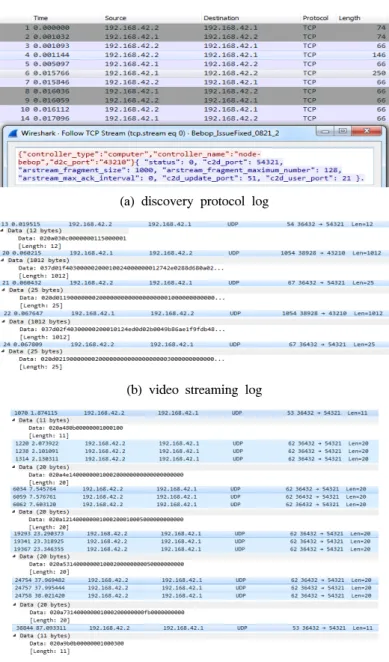The width and height of the screenshot is (389, 662).
Task: Collapse Data (20 bytes) tree under packet 1314
Action: [14, 467]
